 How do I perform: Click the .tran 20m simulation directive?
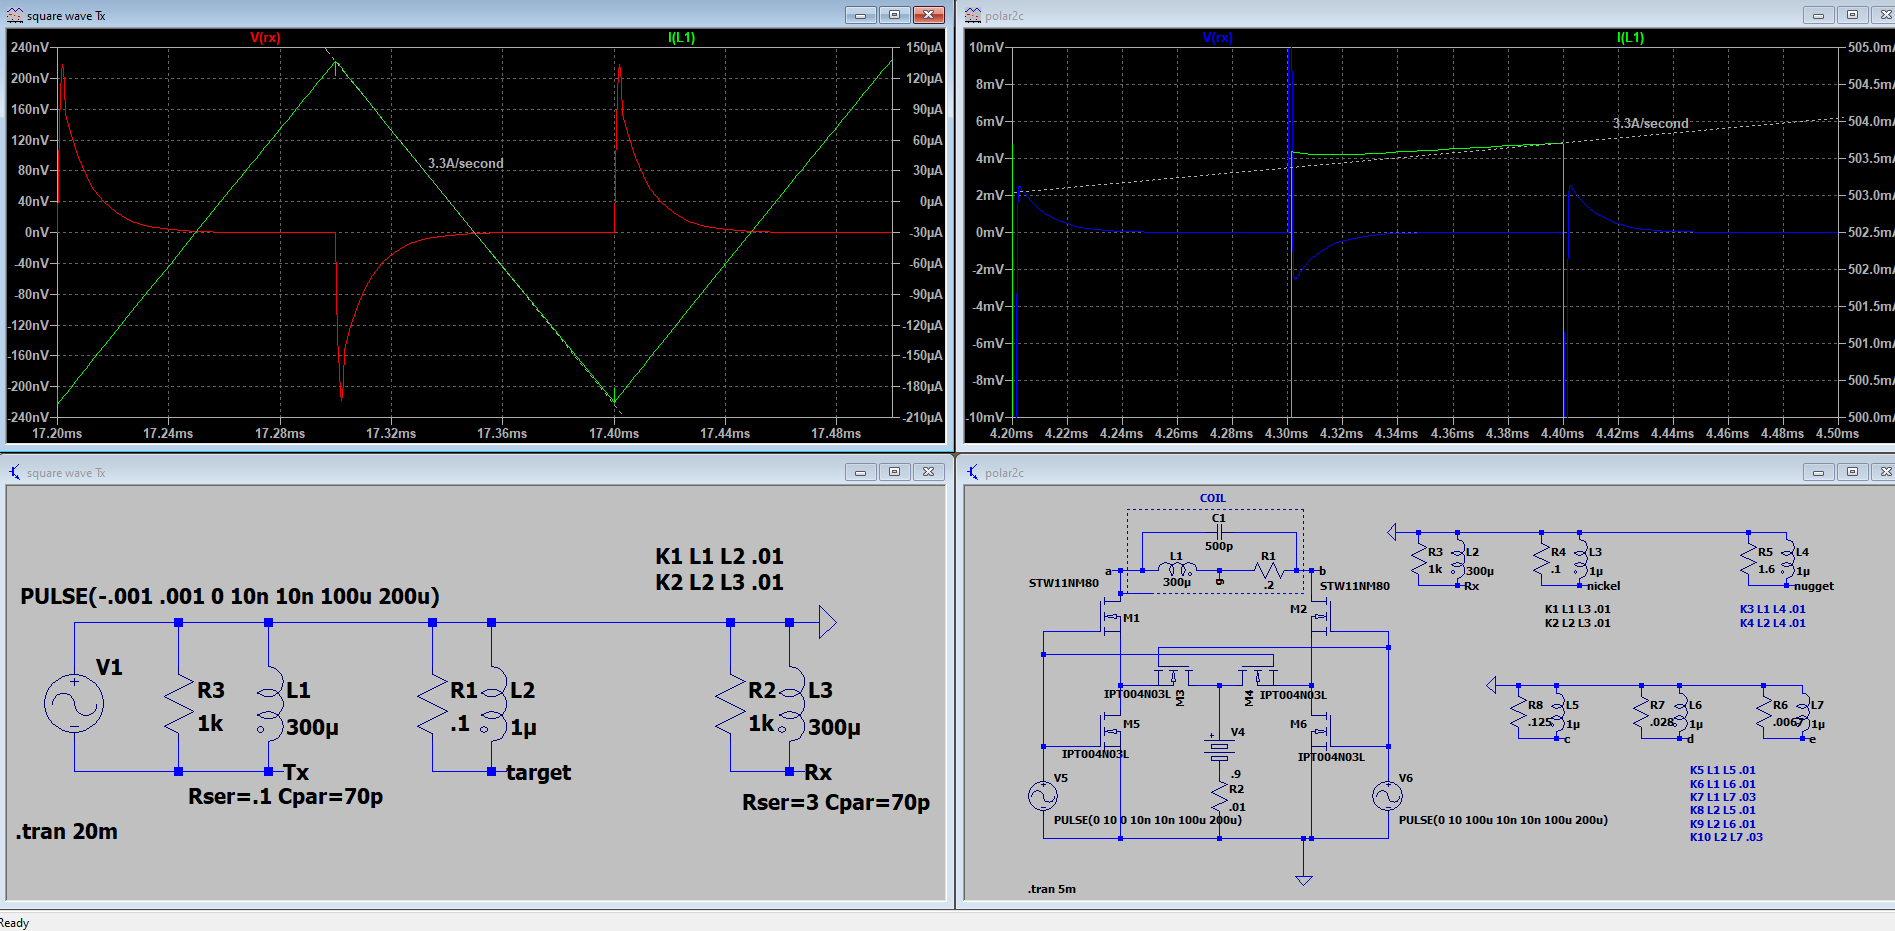(x=67, y=832)
